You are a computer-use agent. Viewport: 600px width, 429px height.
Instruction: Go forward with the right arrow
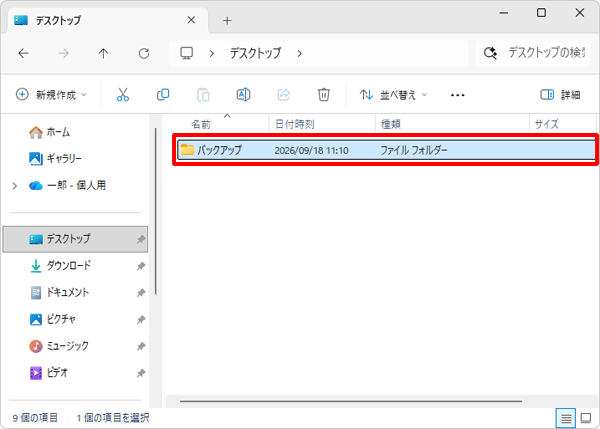coord(63,53)
